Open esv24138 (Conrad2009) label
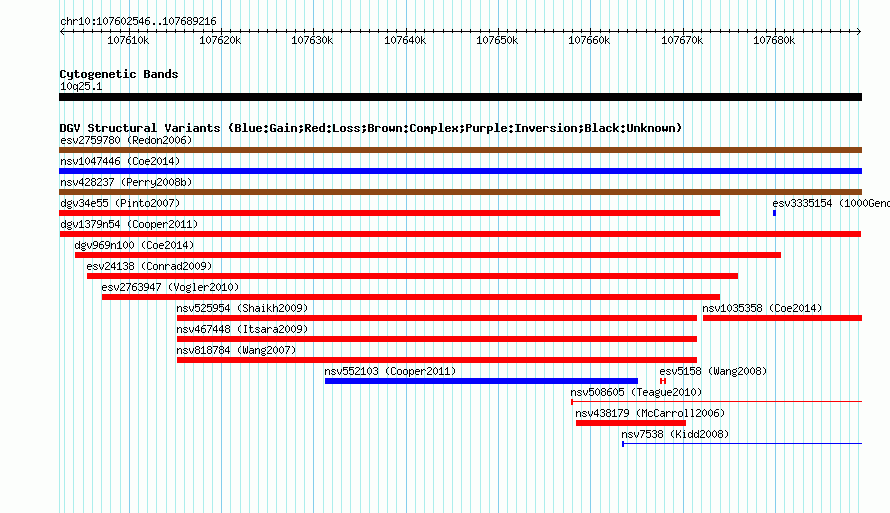This screenshot has height=513, width=890. point(149,266)
